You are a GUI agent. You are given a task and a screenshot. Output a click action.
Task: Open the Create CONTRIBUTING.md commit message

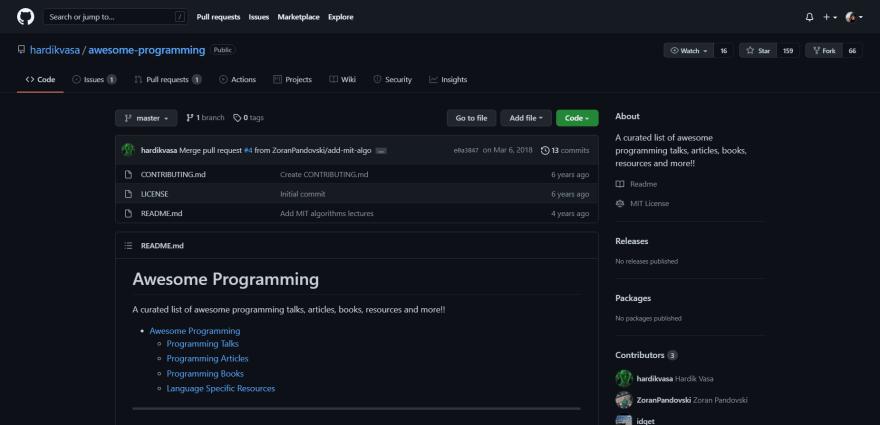pos(324,175)
